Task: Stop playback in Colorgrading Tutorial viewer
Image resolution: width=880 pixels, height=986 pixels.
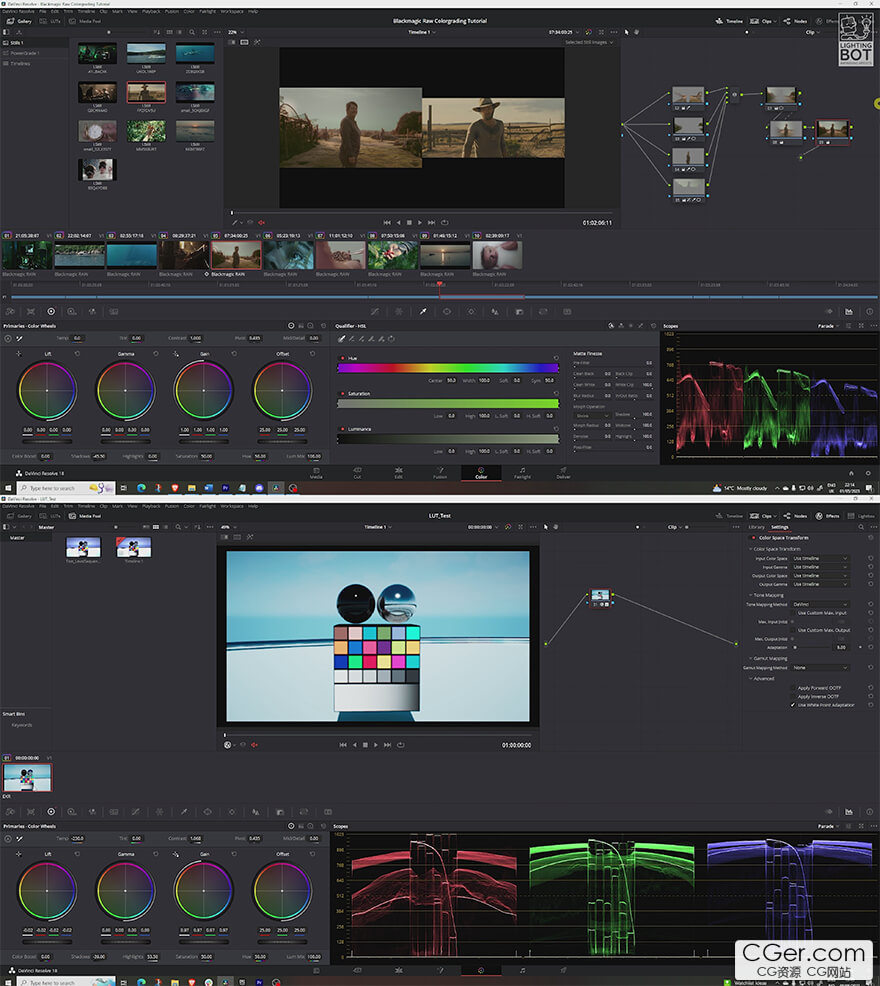Action: coord(409,223)
